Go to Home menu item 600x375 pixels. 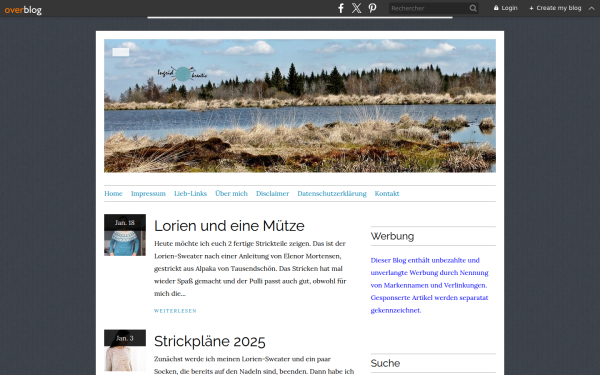coord(113,193)
